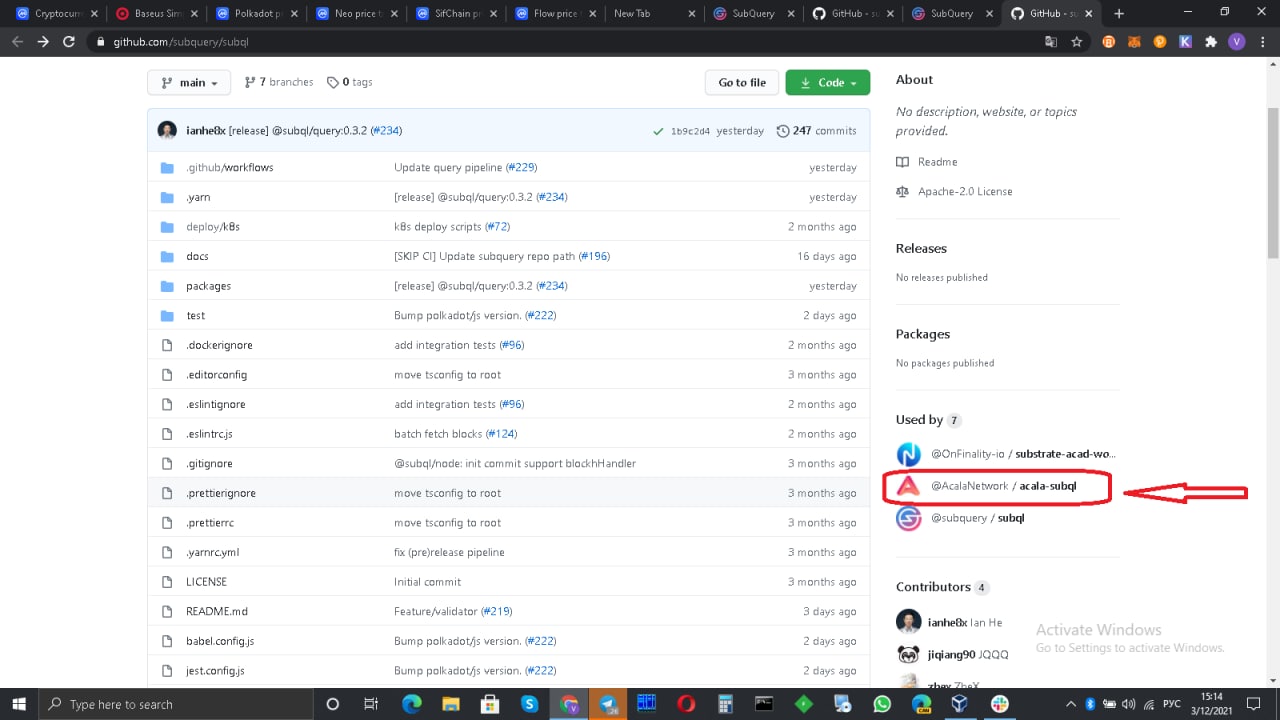The width and height of the screenshot is (1280, 720).
Task: Open the jest.config.js file
Action: 215,670
